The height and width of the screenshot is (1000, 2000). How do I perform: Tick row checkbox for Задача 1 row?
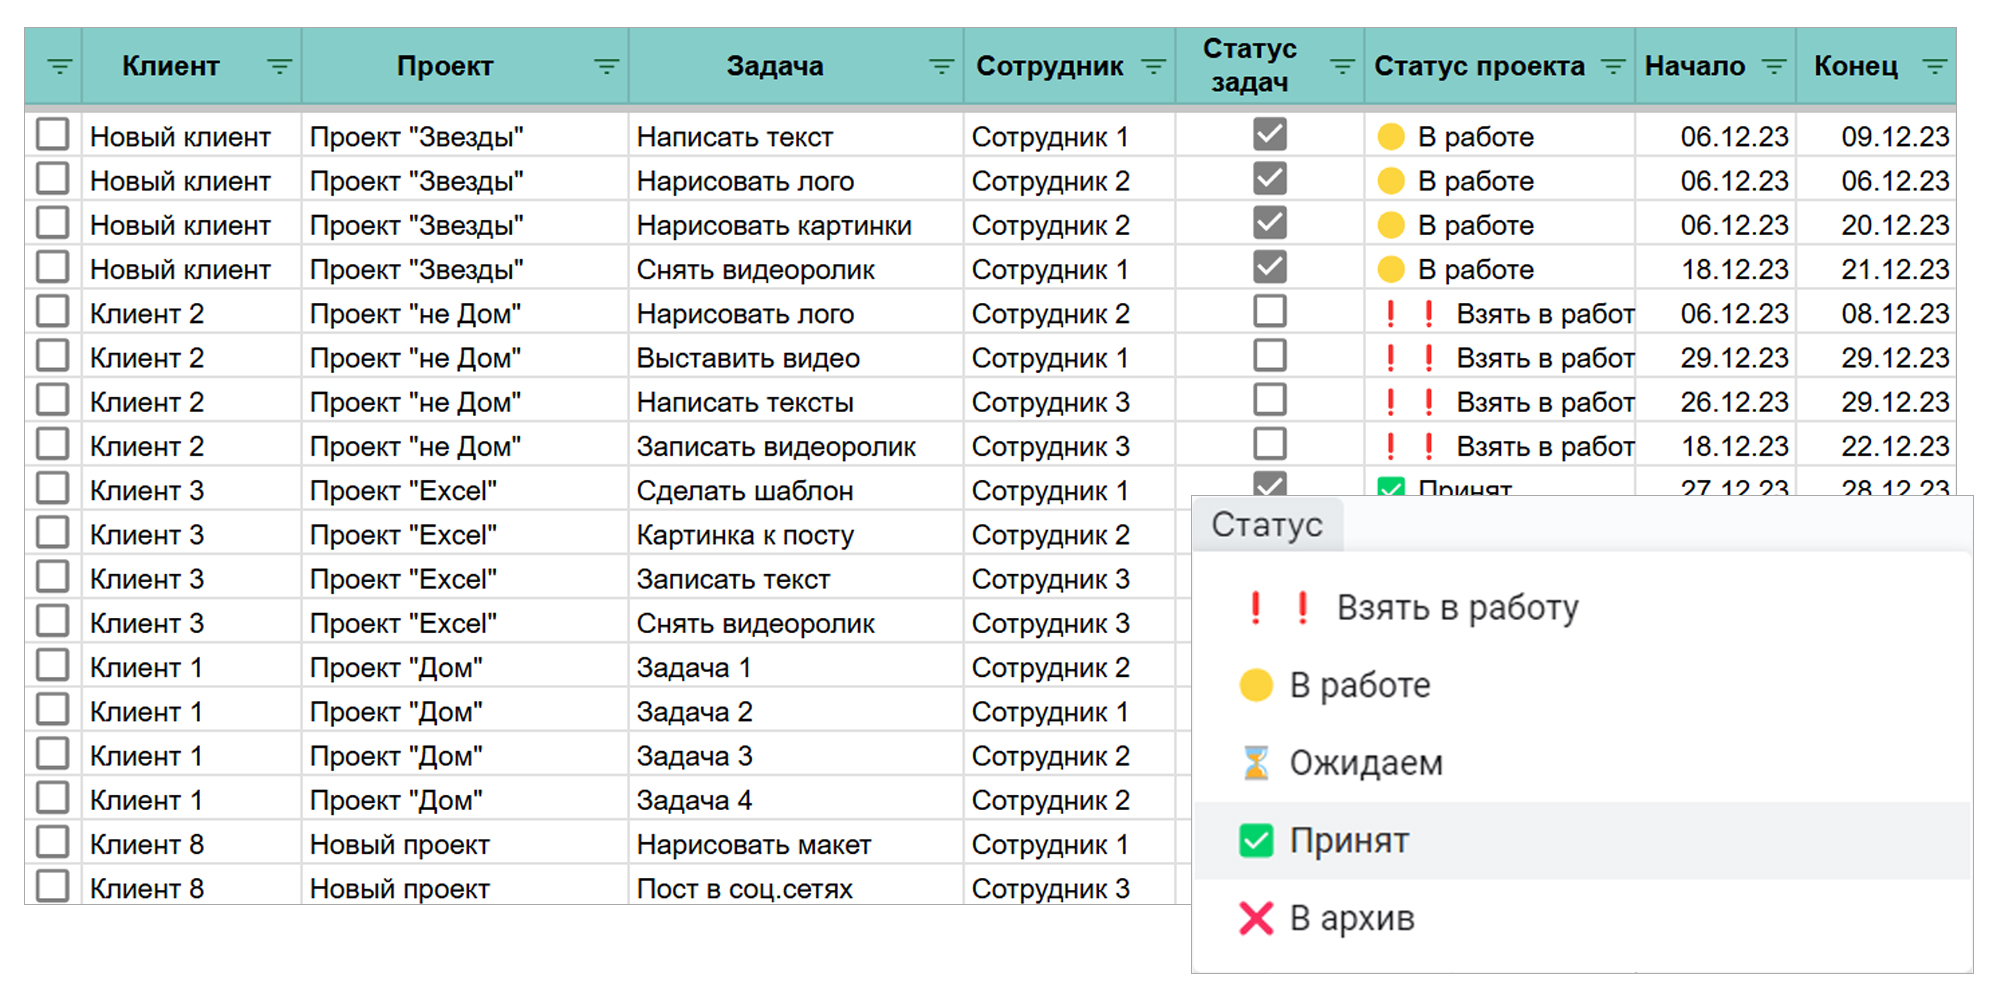coord(52,665)
